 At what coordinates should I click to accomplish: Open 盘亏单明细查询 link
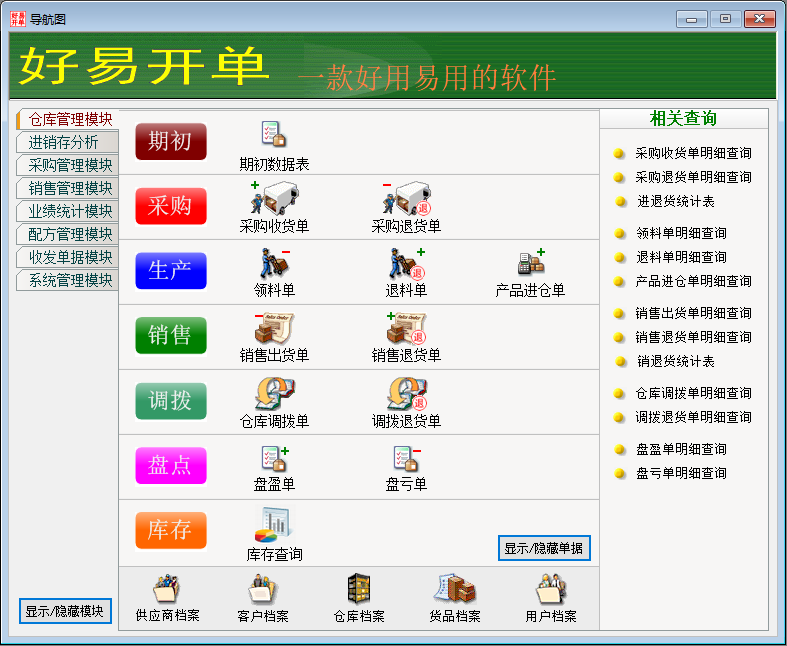(x=681, y=473)
